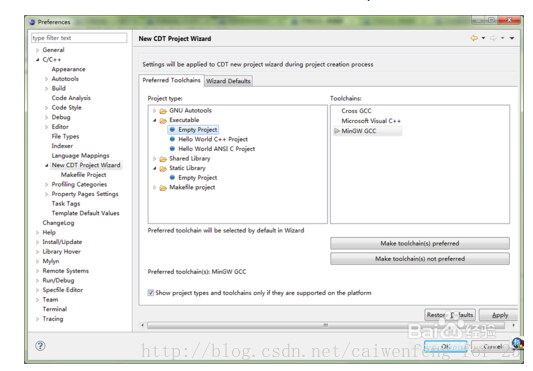533x371 pixels.
Task: Click the horizontal scrollbar left arrow
Action: coord(143,325)
